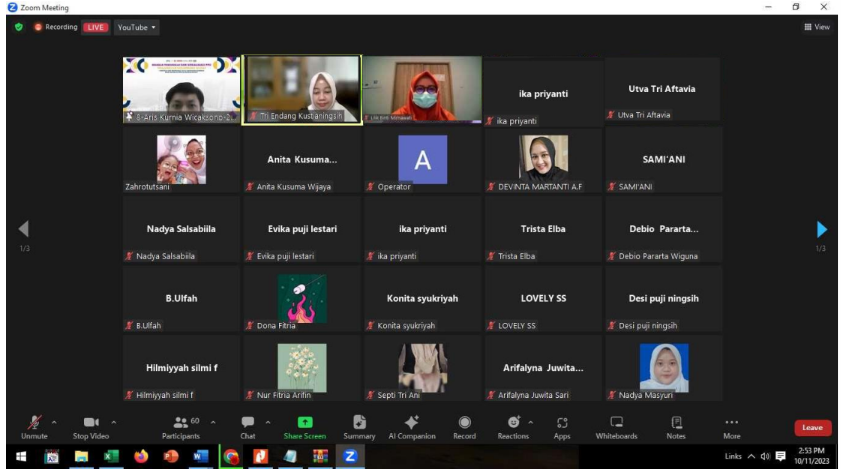Click the red Leave button
Screen dimensions: 841x469
click(x=812, y=427)
